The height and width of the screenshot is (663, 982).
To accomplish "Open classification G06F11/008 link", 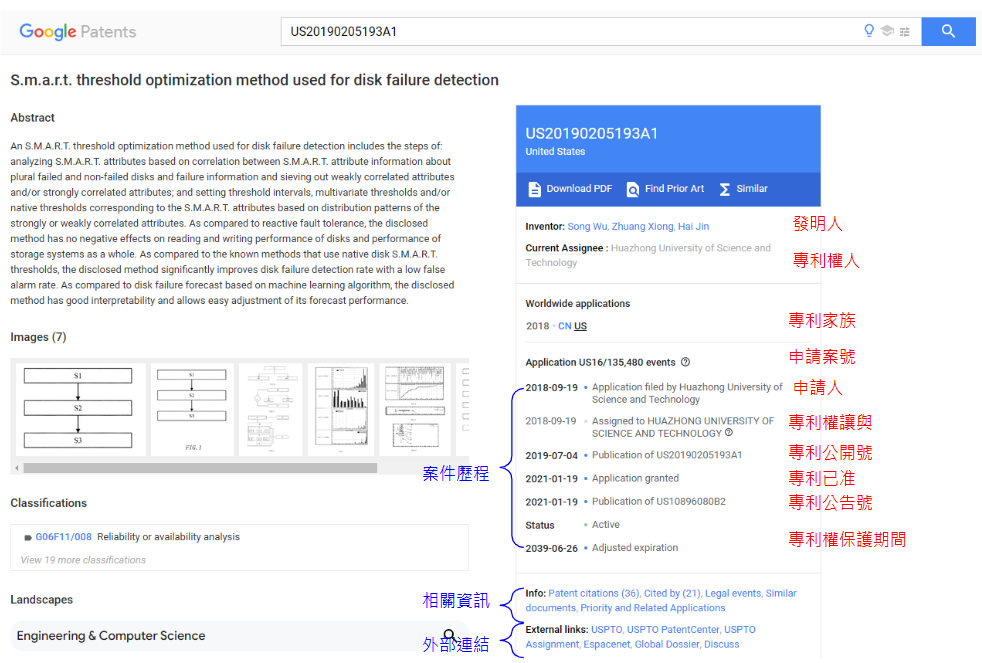I will (63, 537).
